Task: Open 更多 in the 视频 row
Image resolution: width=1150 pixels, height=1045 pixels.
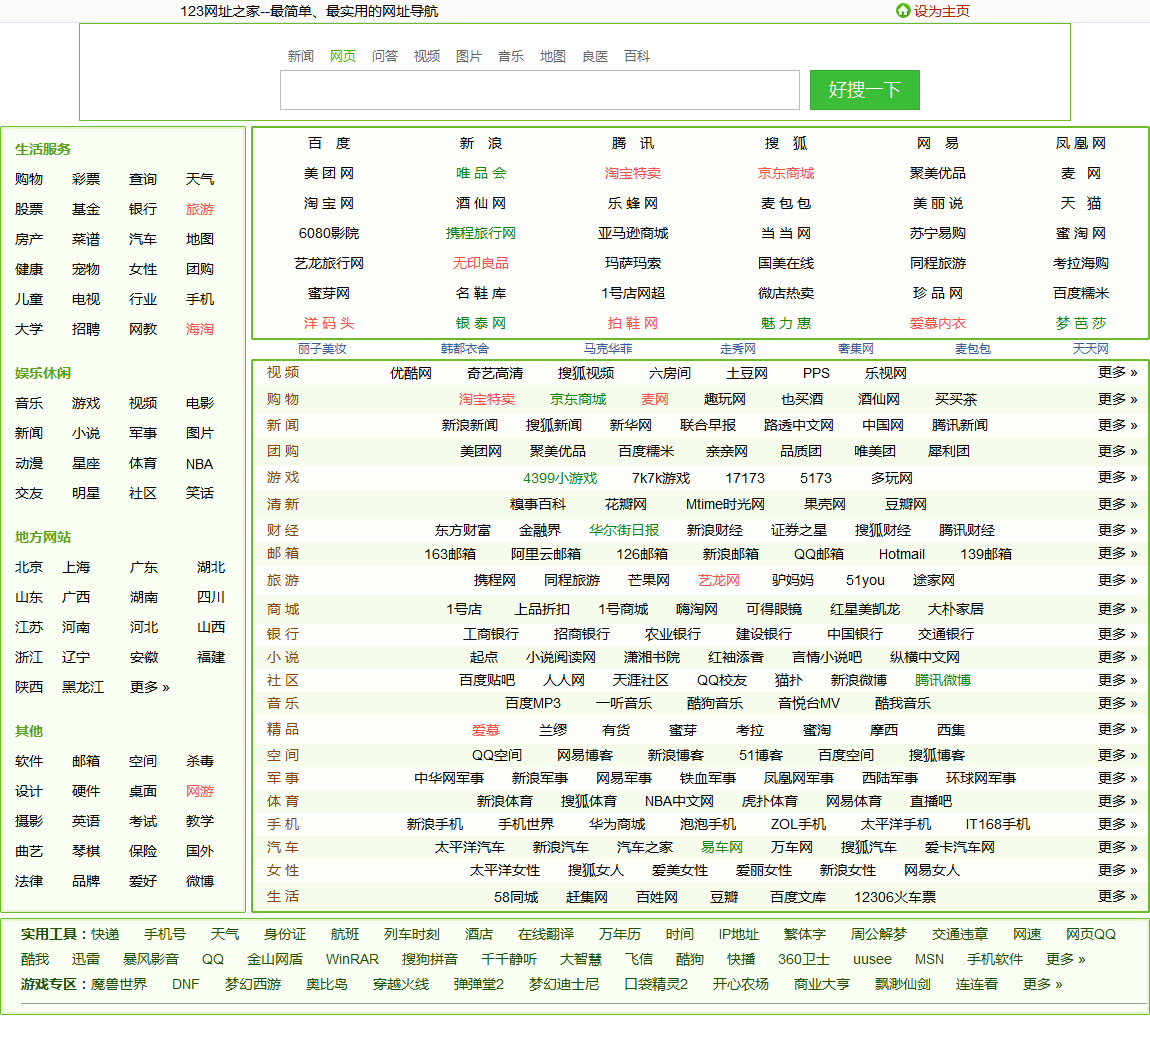Action: pyautogui.click(x=1117, y=373)
